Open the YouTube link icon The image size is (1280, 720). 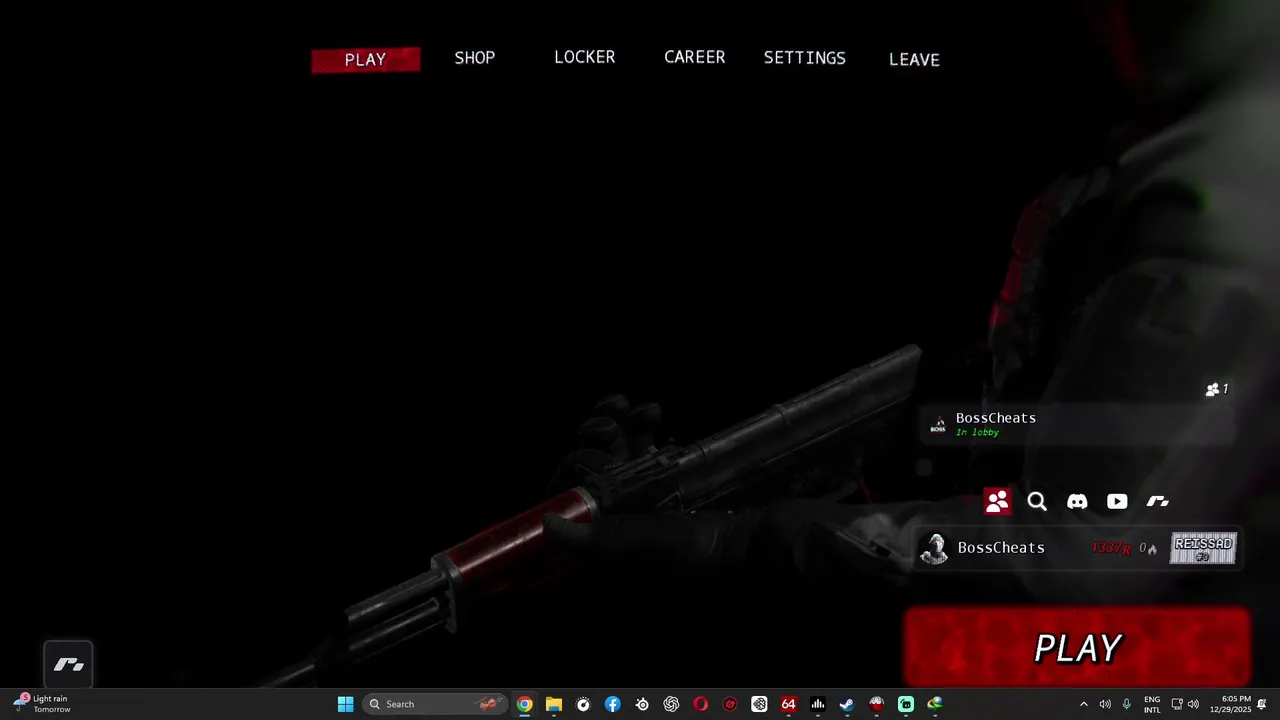tap(1117, 501)
